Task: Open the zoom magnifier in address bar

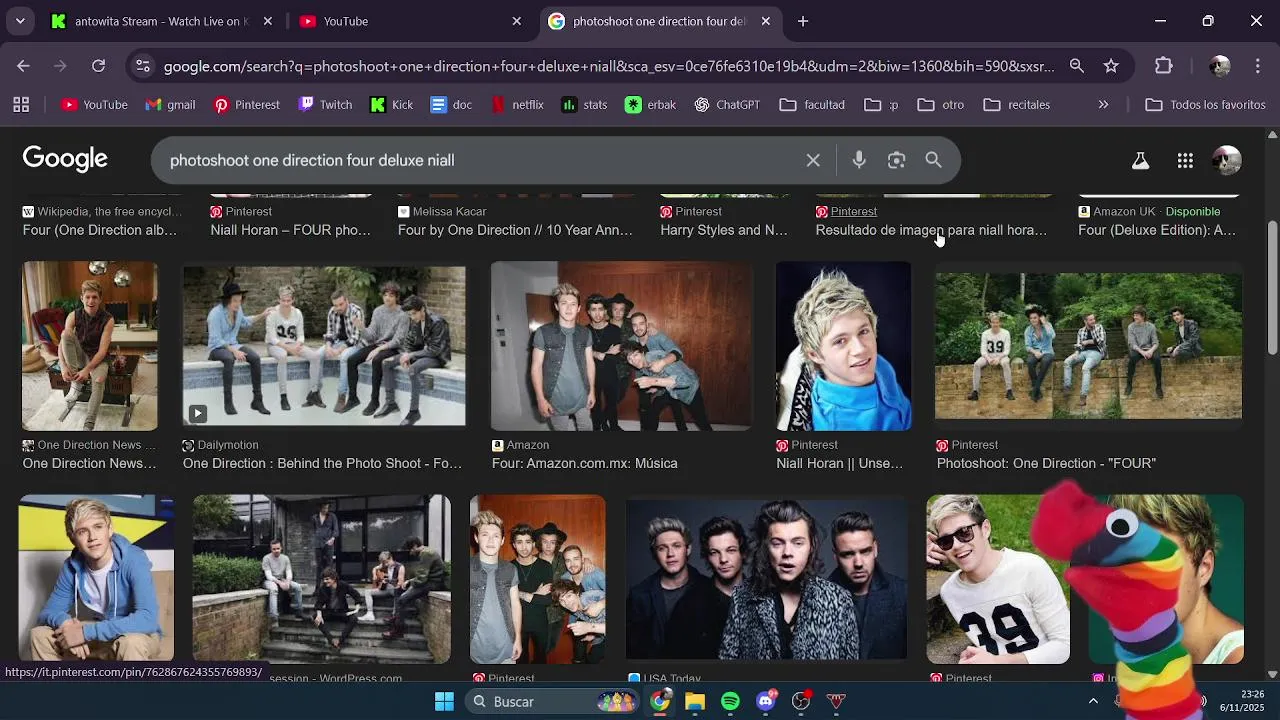Action: click(x=1077, y=66)
